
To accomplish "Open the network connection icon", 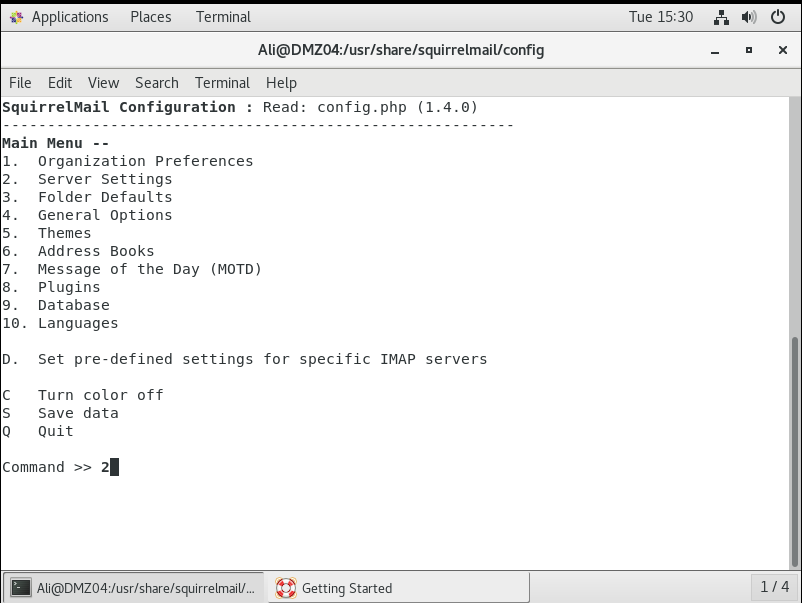I will [721, 17].
